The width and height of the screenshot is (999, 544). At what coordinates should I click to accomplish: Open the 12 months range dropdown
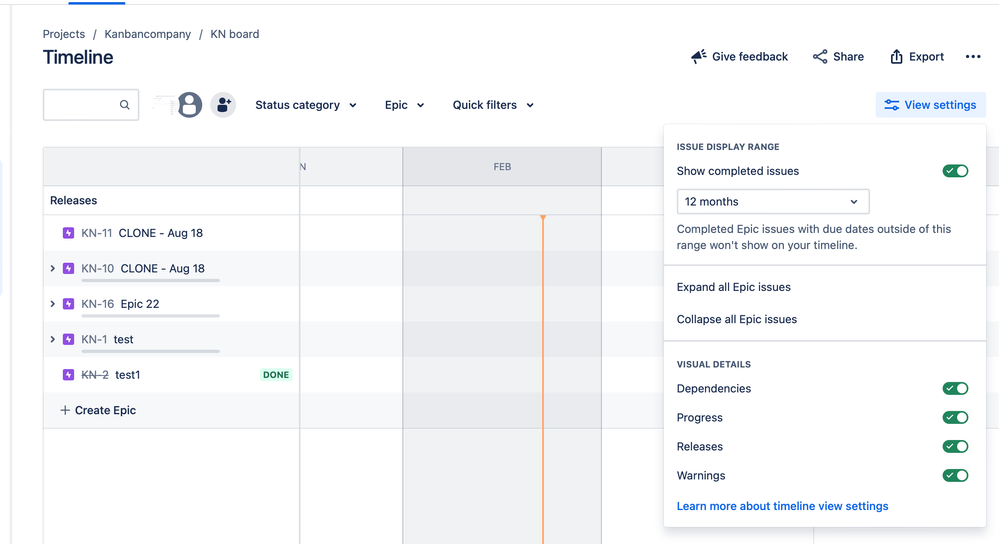(x=772, y=201)
